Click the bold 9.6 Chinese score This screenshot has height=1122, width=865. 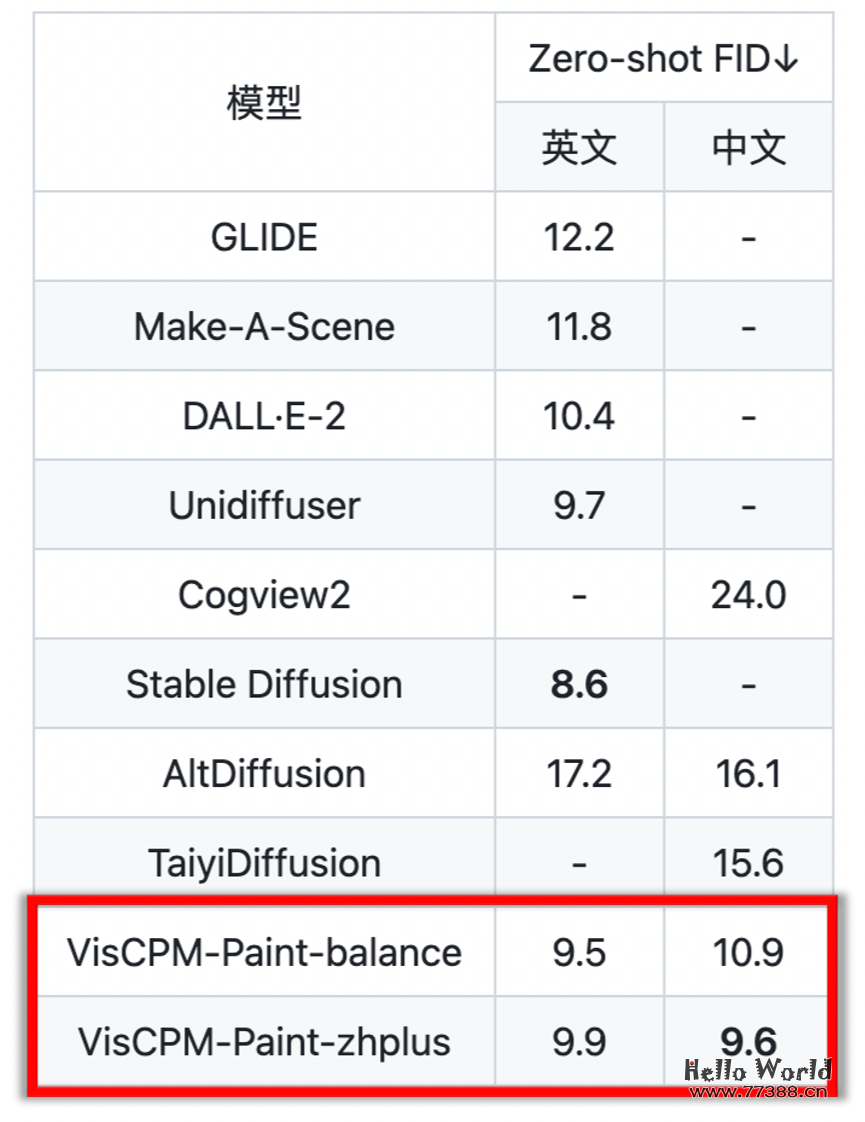tap(748, 1040)
